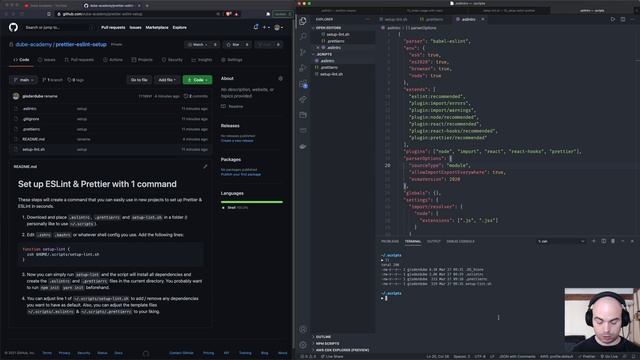Switch to the repo Pull requests tab

tap(79, 60)
